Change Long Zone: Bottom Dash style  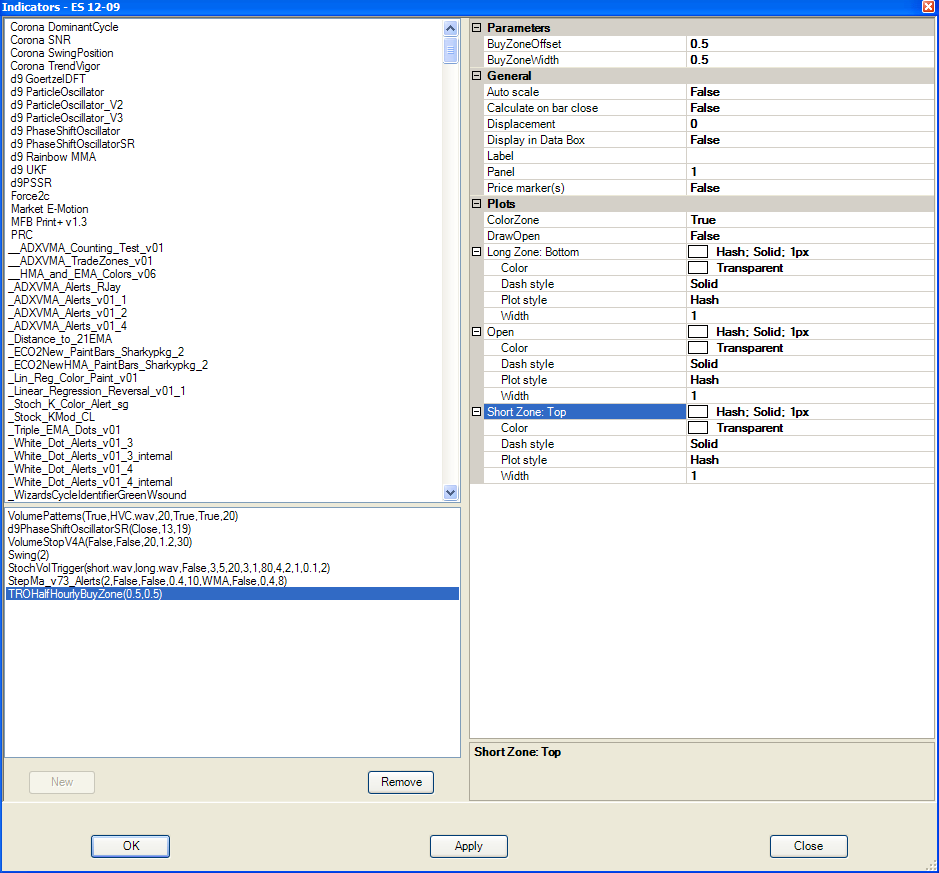click(x=810, y=284)
